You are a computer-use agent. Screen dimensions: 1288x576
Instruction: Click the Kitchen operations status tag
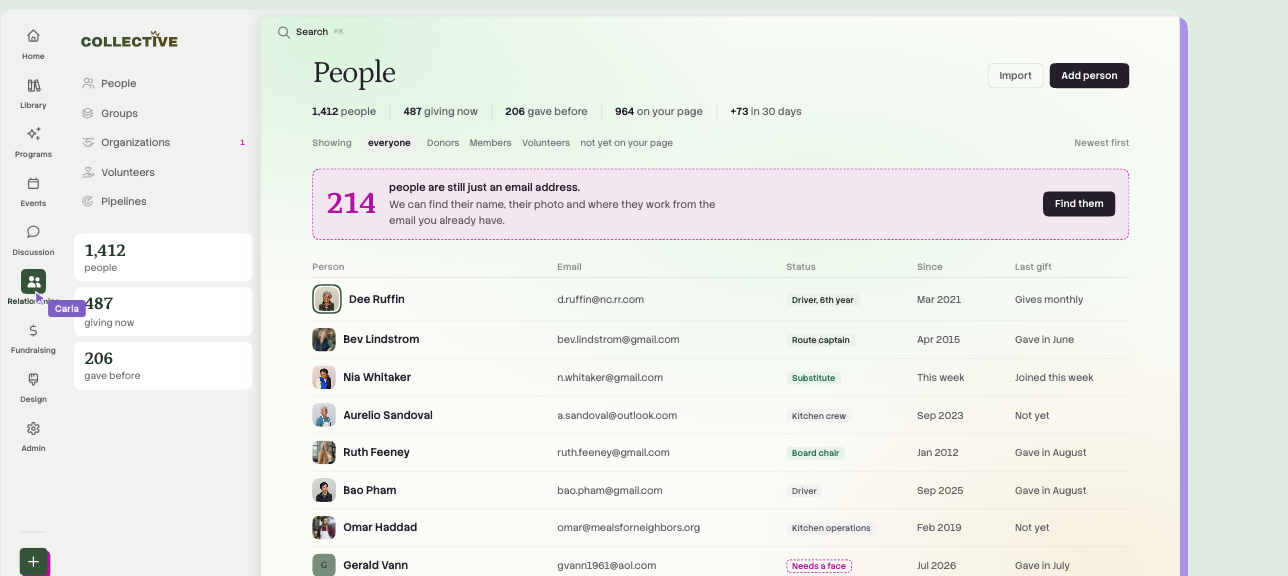pyautogui.click(x=831, y=528)
